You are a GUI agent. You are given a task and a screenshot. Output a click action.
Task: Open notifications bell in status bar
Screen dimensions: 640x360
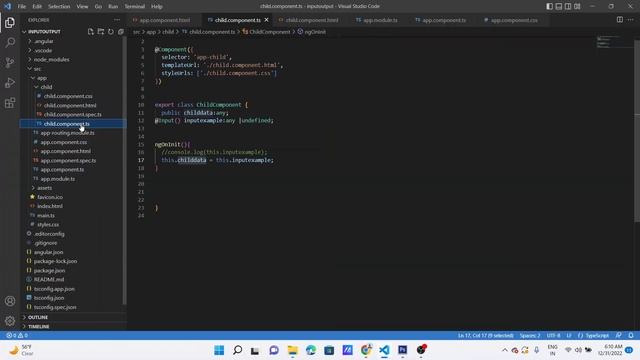(631, 335)
